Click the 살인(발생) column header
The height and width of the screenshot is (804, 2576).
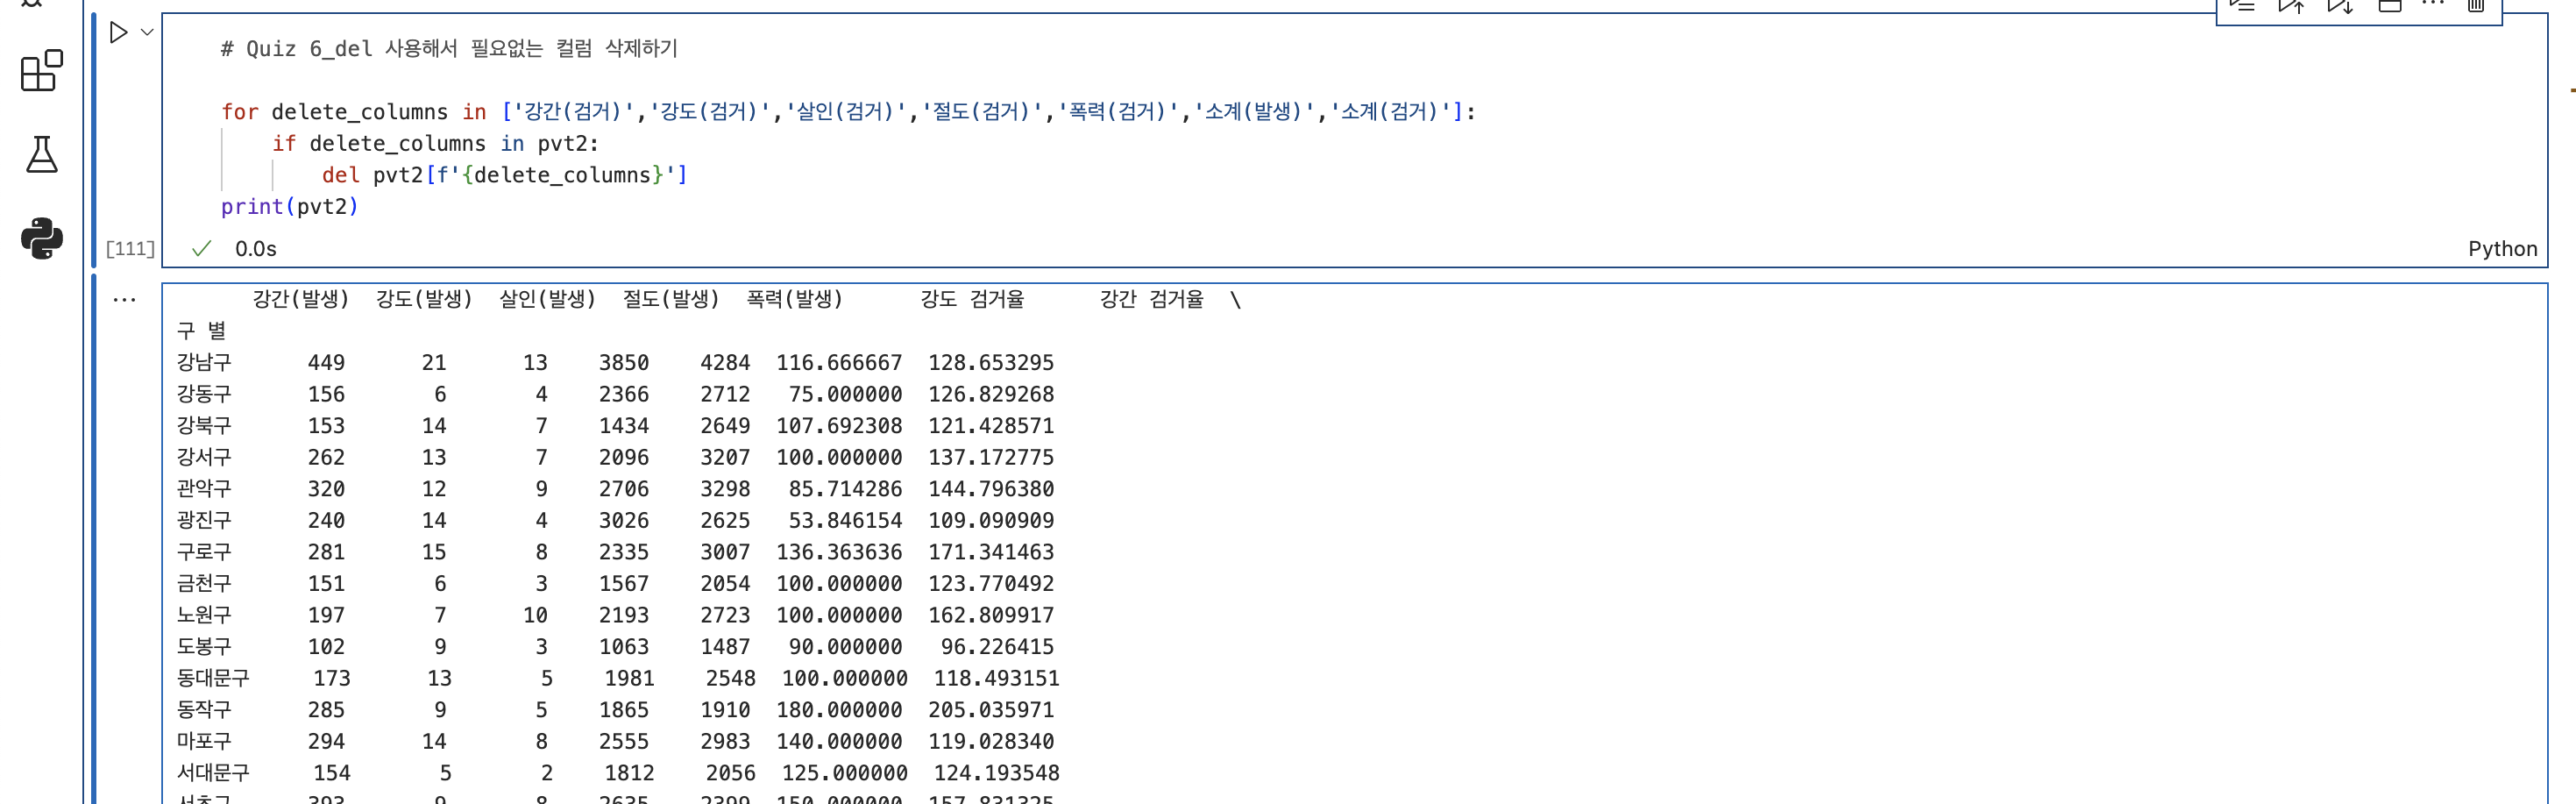547,299
